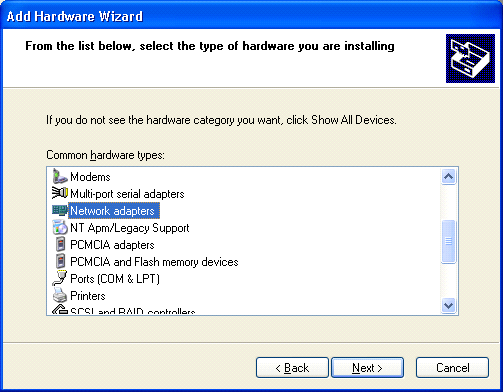Select Printers in the list
The height and width of the screenshot is (392, 503).
(x=88, y=296)
